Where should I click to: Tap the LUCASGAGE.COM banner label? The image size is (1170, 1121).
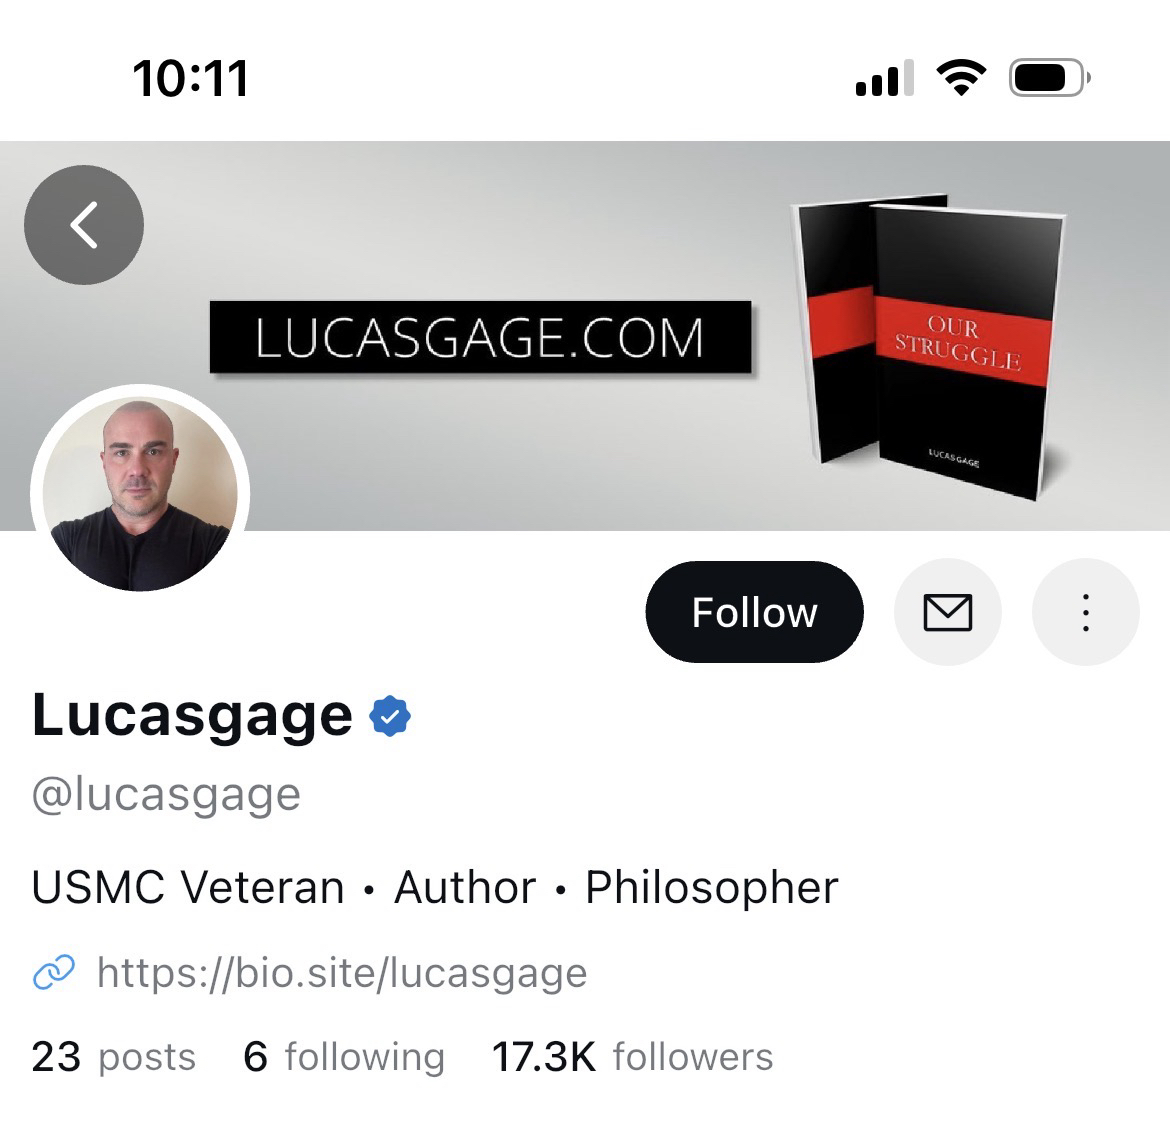click(x=480, y=337)
